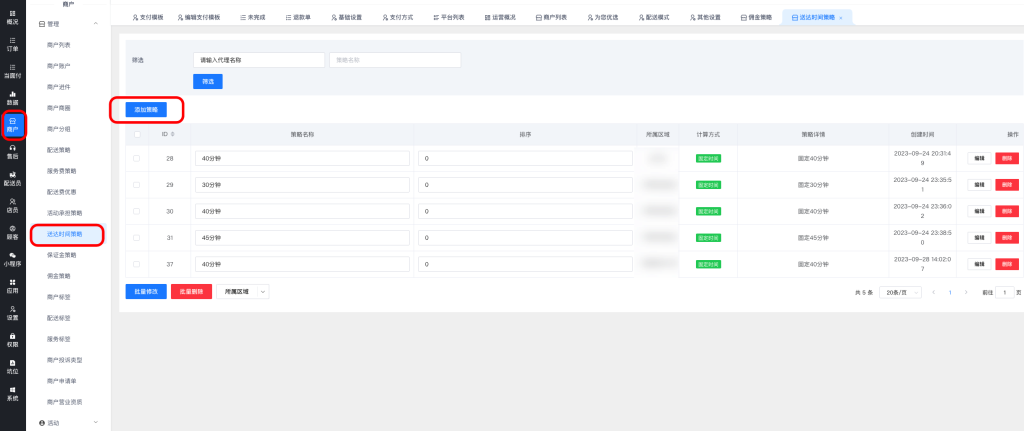Click the 策略名称 filter input field
The image size is (1024, 431).
click(395, 60)
